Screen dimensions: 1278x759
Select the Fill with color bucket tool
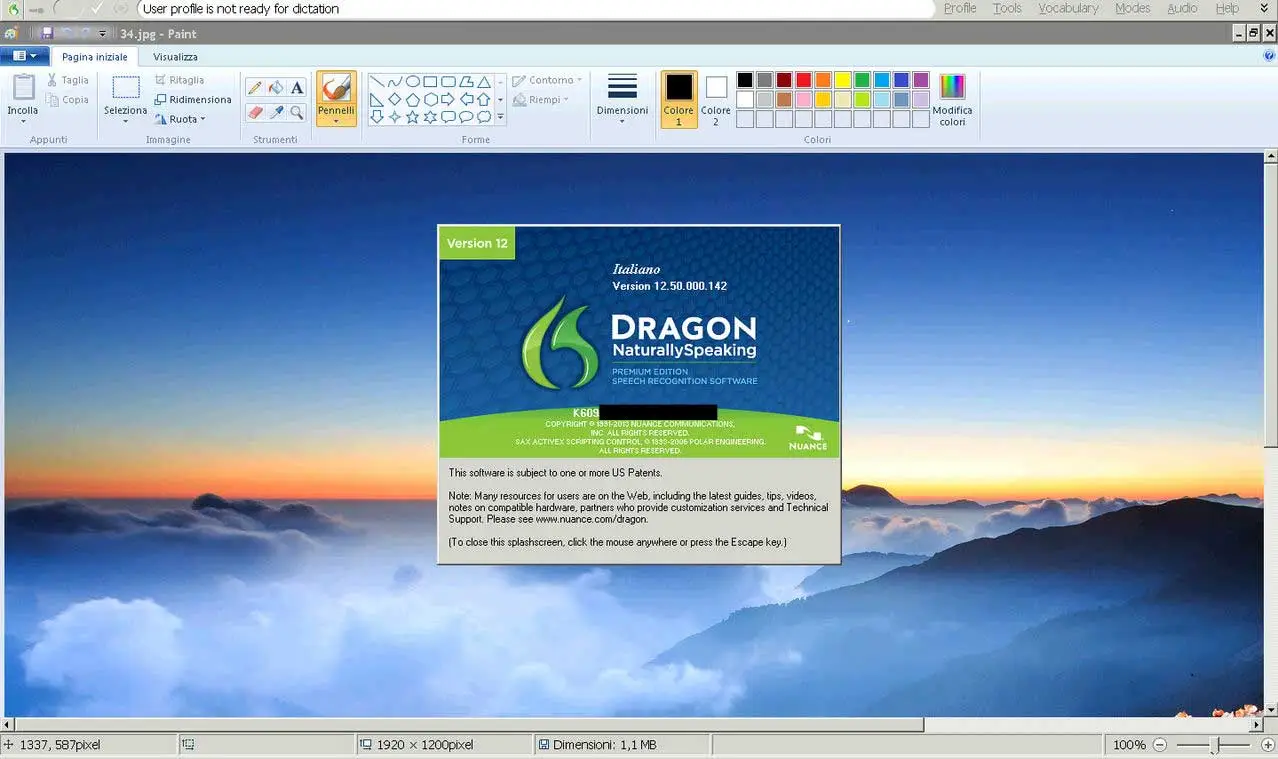coord(276,88)
